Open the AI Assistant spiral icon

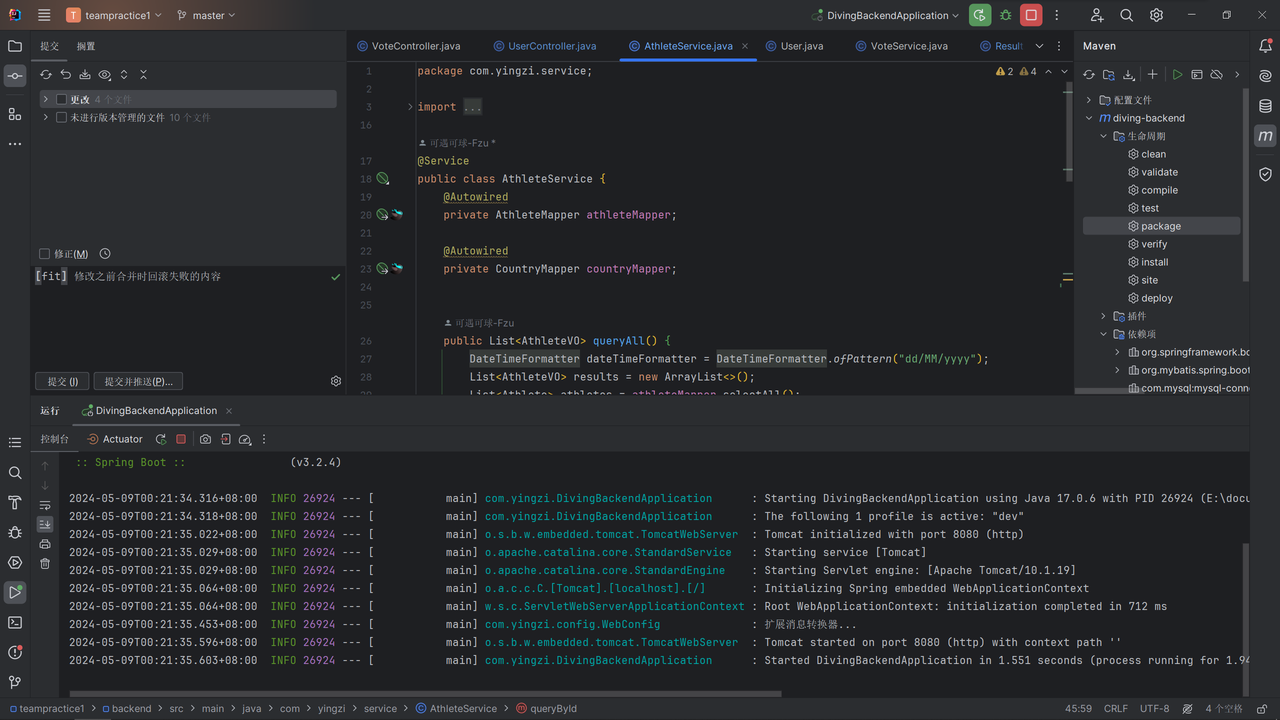pyautogui.click(x=1265, y=76)
